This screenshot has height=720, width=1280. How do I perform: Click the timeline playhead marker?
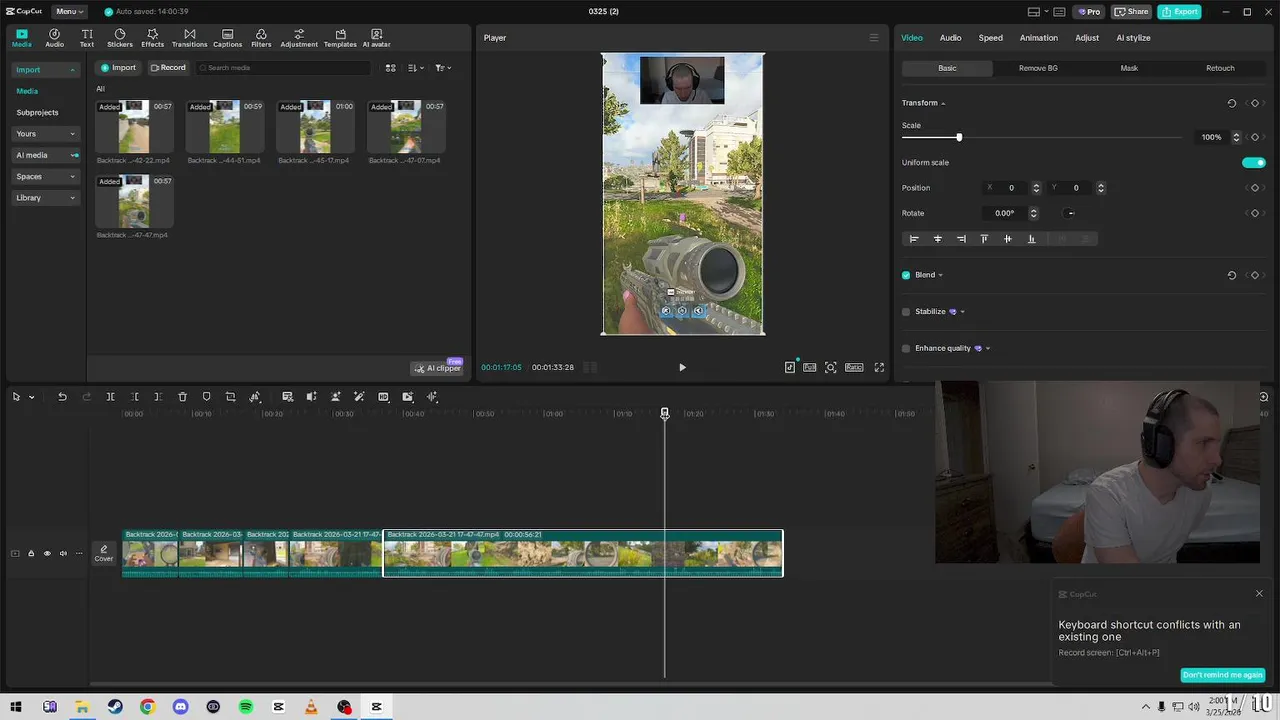664,413
